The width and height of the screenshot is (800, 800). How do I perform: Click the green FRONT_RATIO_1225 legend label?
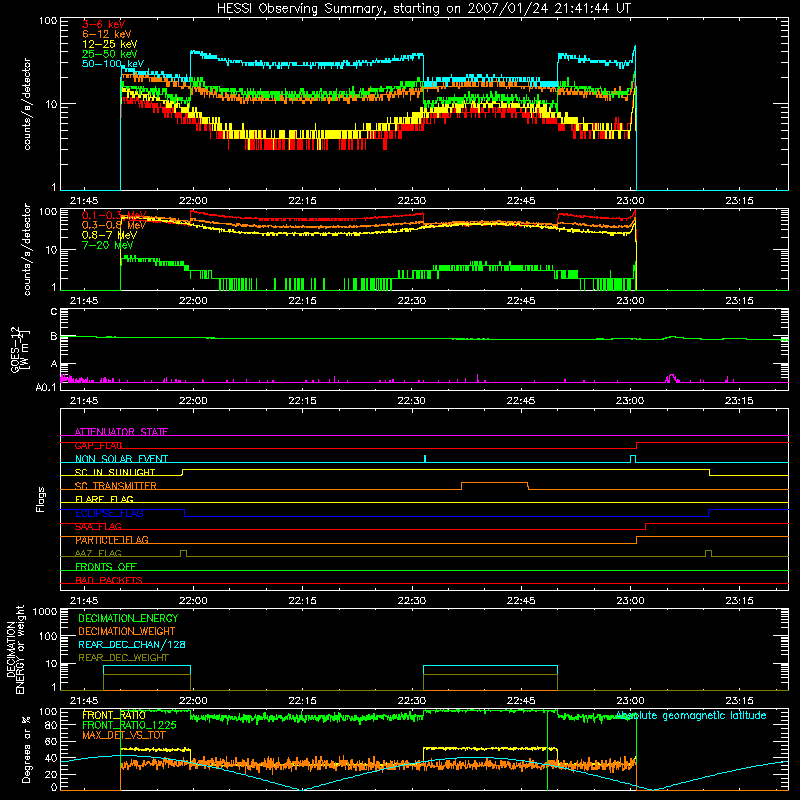coord(129,725)
